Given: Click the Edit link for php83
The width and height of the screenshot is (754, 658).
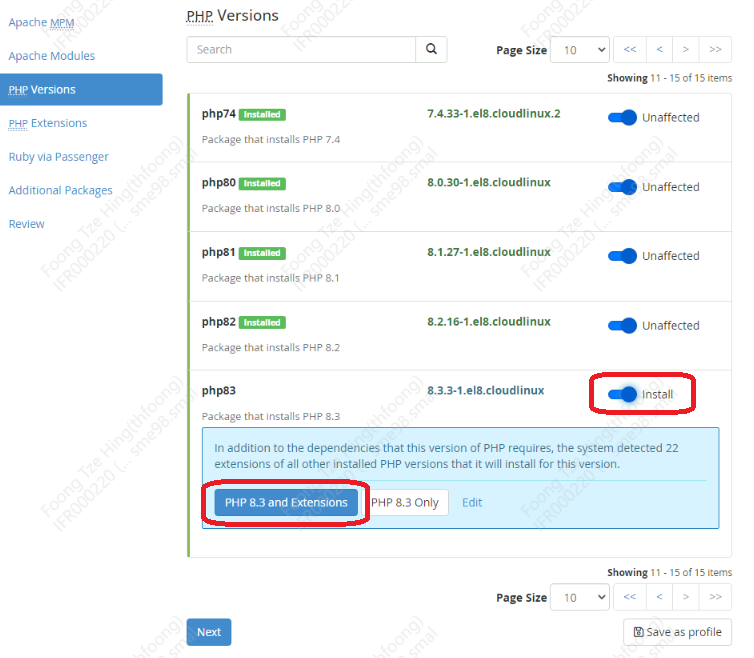Looking at the screenshot, I should click(472, 502).
